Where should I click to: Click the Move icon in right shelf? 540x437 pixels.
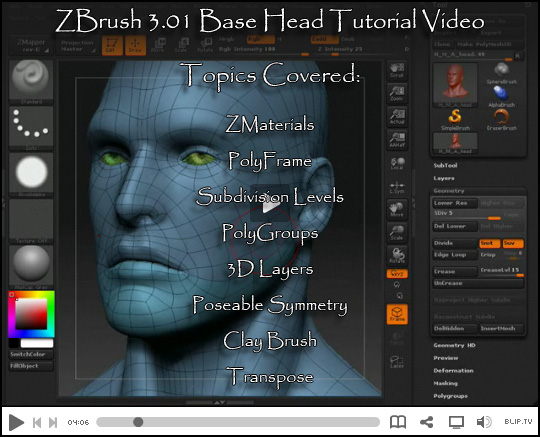coord(397,209)
